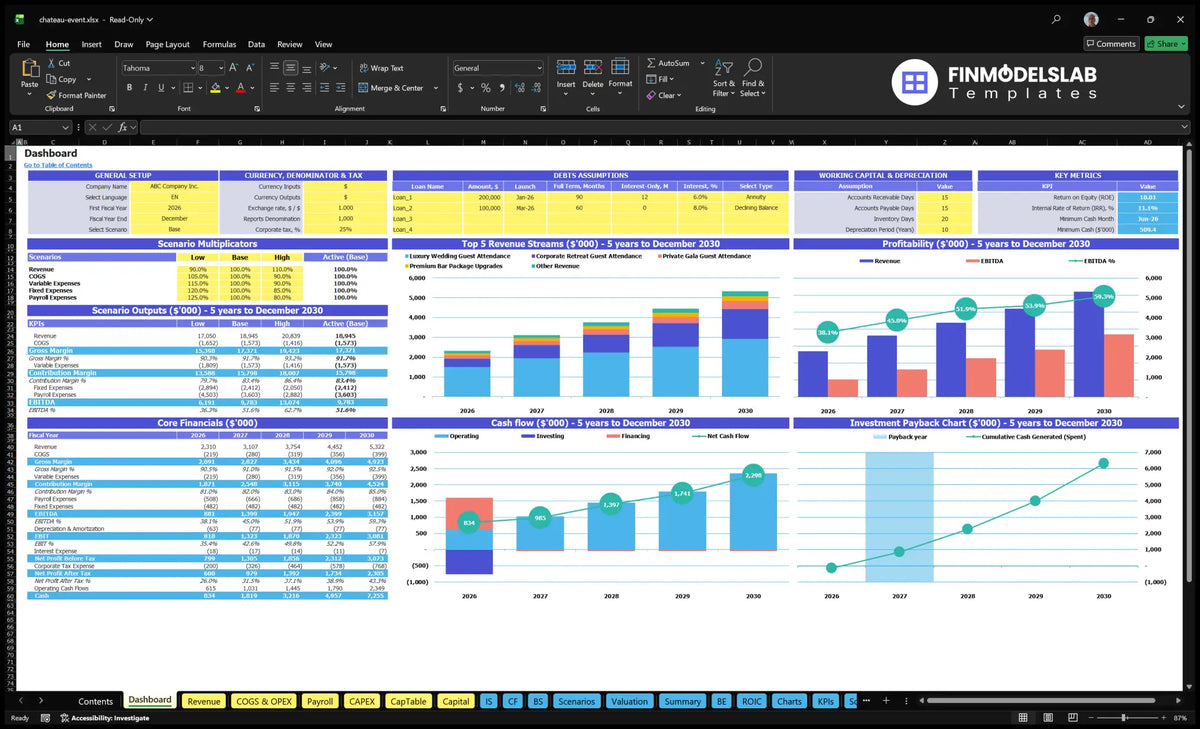Add a new sheet with plus button
This screenshot has height=729, width=1200.
coord(886,701)
